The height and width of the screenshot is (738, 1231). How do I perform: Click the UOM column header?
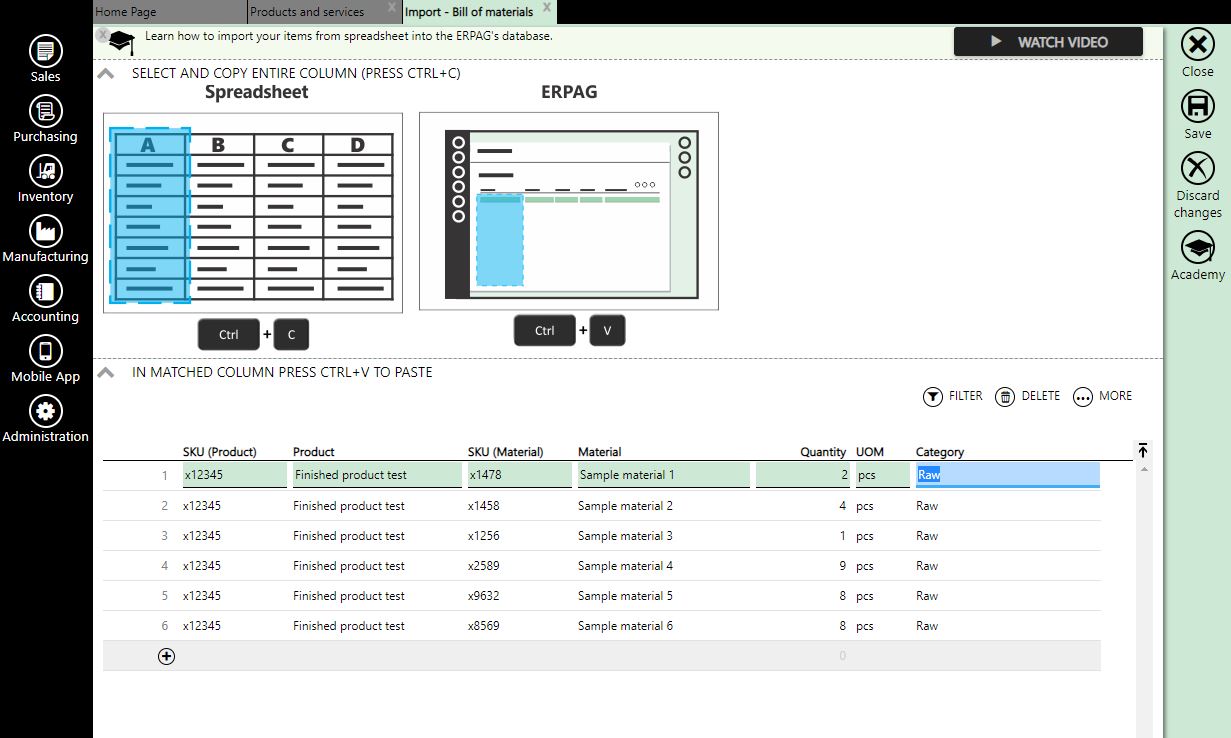click(x=870, y=452)
